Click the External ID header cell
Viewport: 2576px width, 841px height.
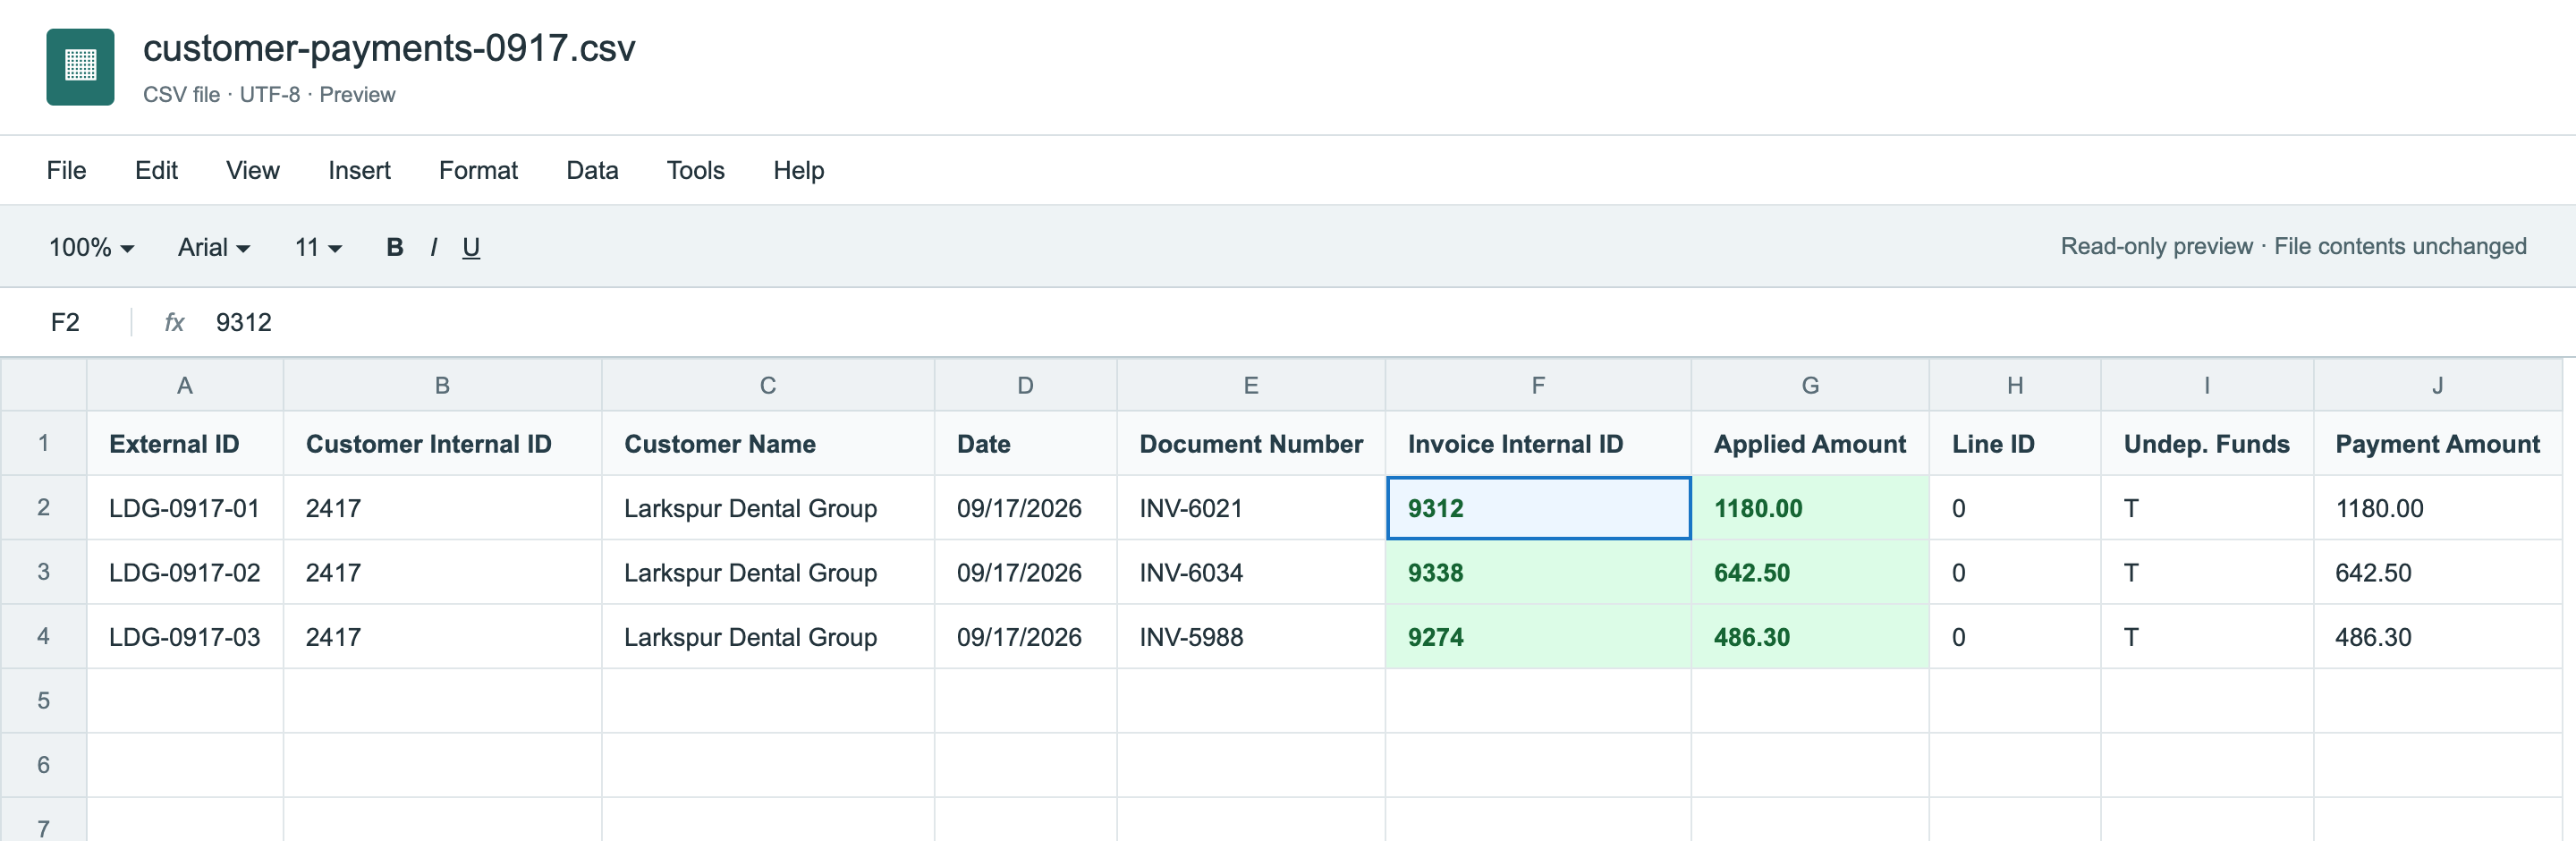tap(185, 444)
